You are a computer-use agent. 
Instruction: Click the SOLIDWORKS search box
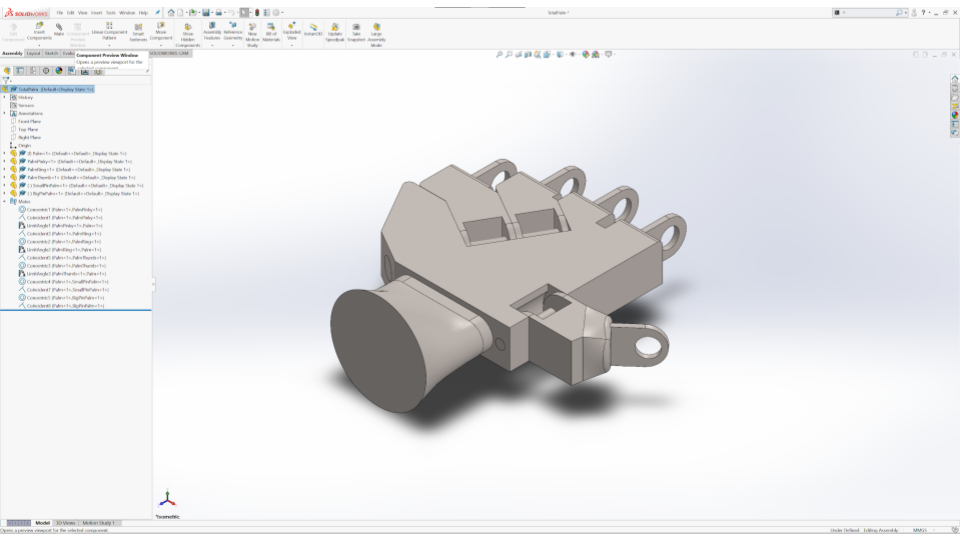[870, 12]
